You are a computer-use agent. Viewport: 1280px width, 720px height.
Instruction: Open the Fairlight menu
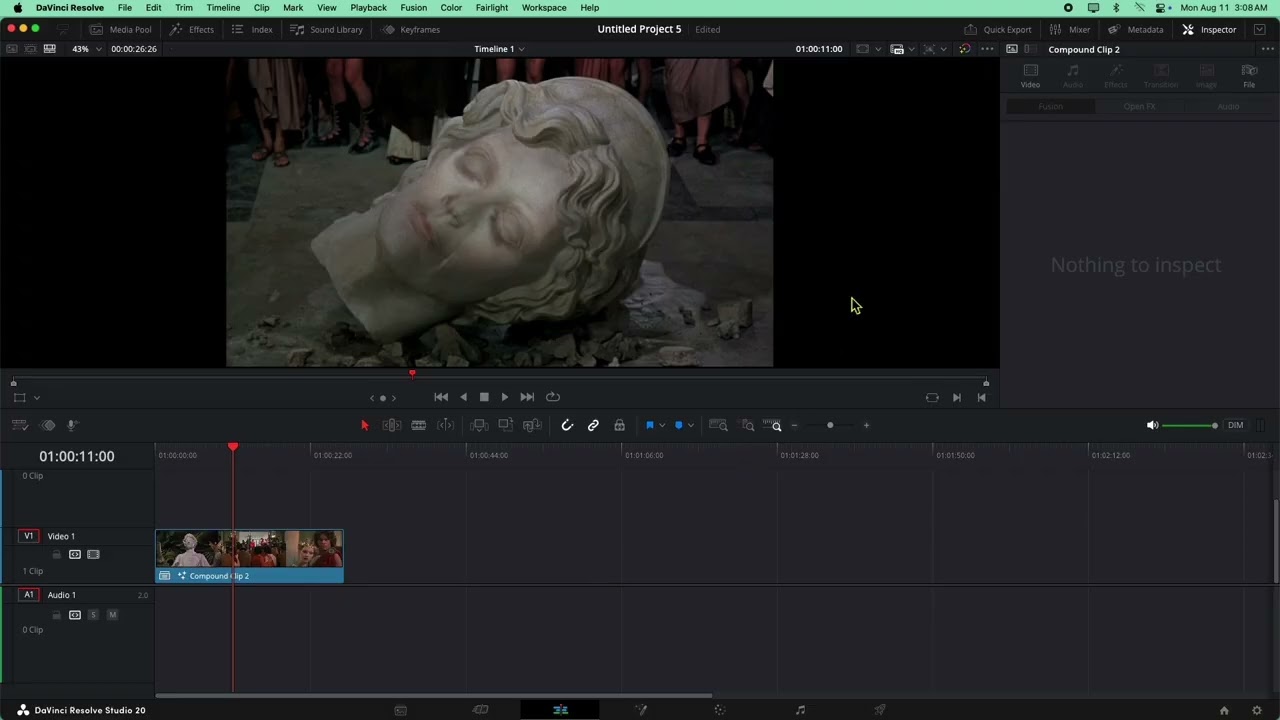pos(491,8)
